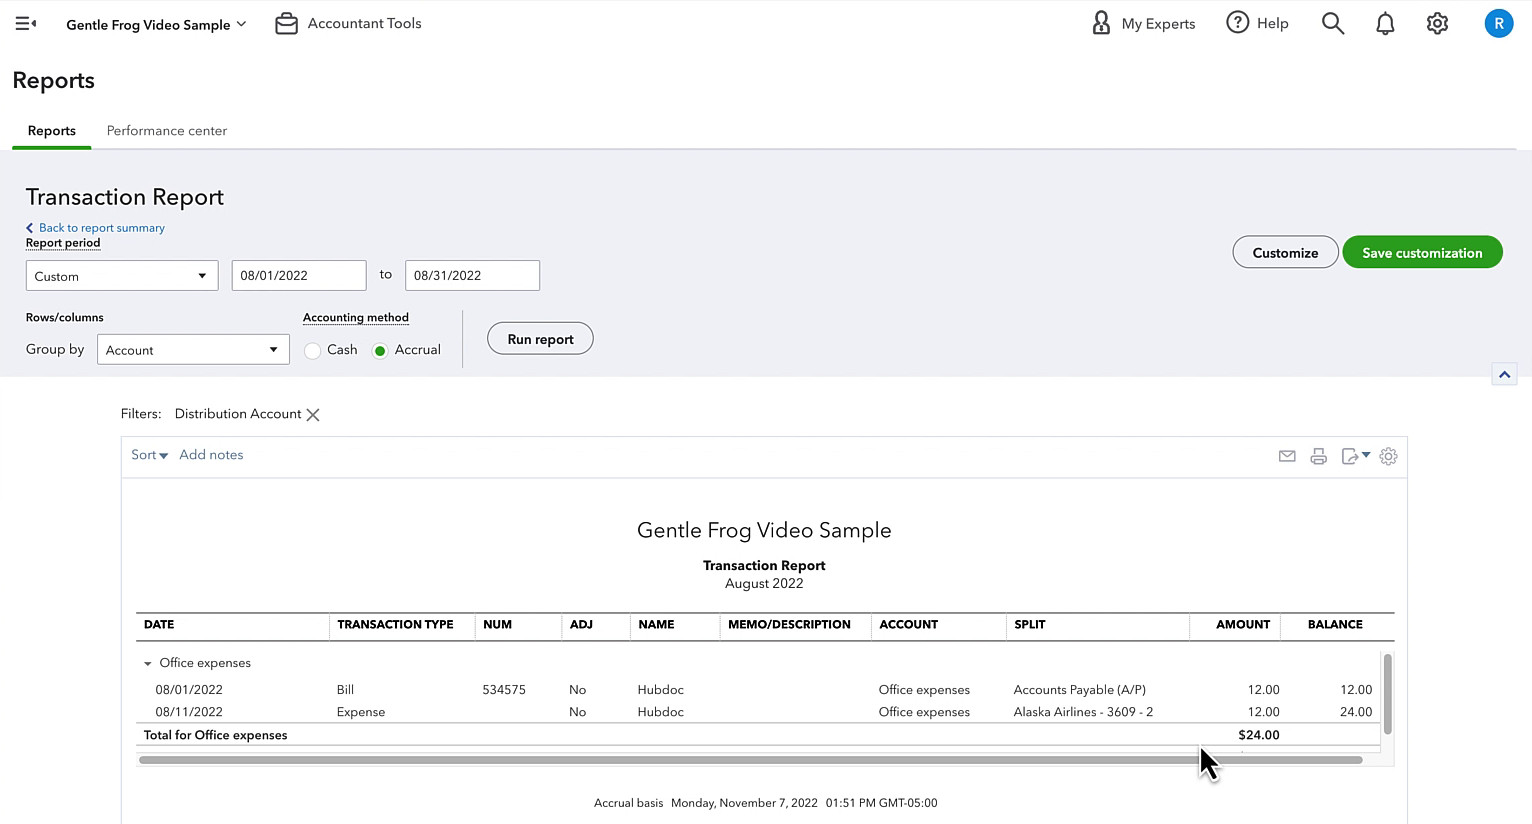Open notifications bell
The image size is (1532, 824).
pos(1385,23)
